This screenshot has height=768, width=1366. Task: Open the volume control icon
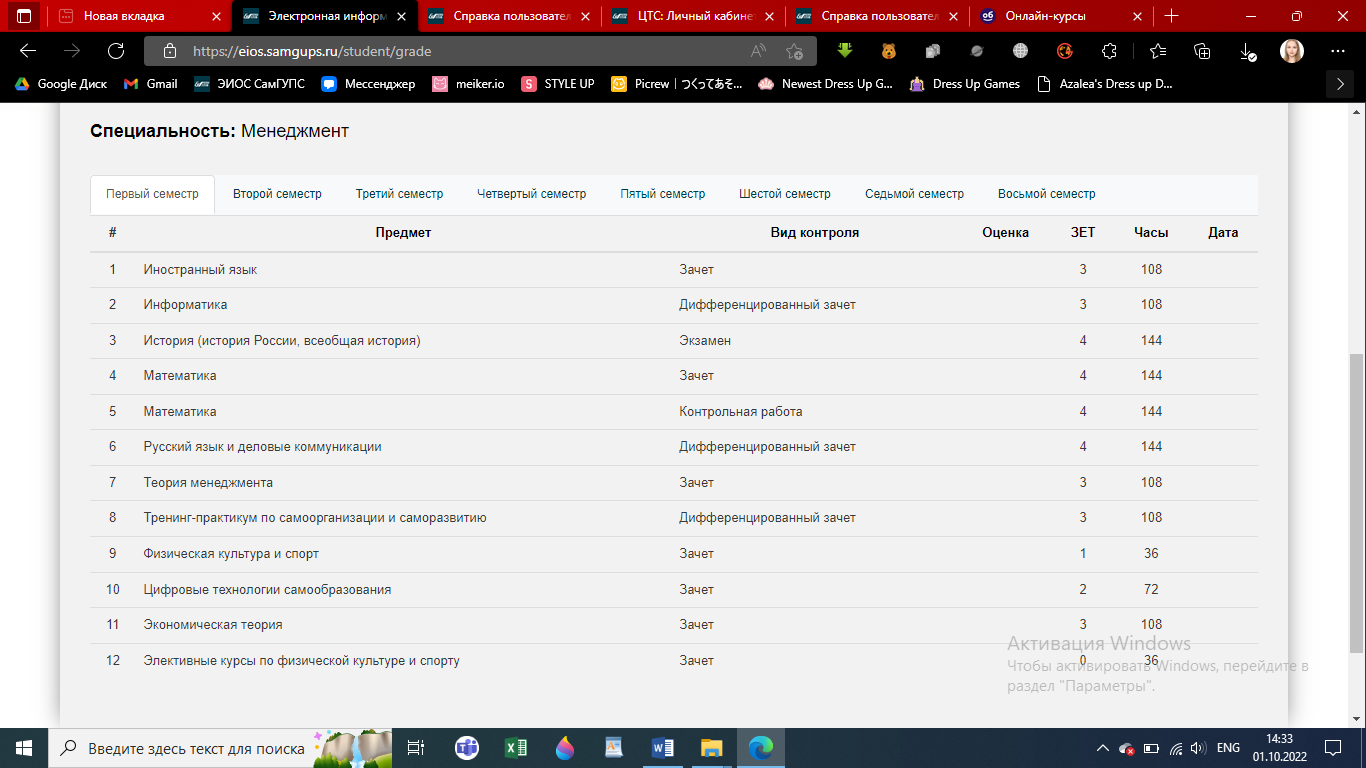(1197, 748)
